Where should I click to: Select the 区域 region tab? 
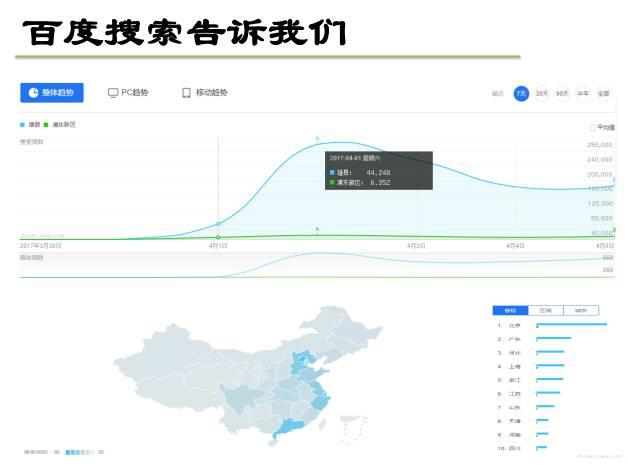(545, 310)
